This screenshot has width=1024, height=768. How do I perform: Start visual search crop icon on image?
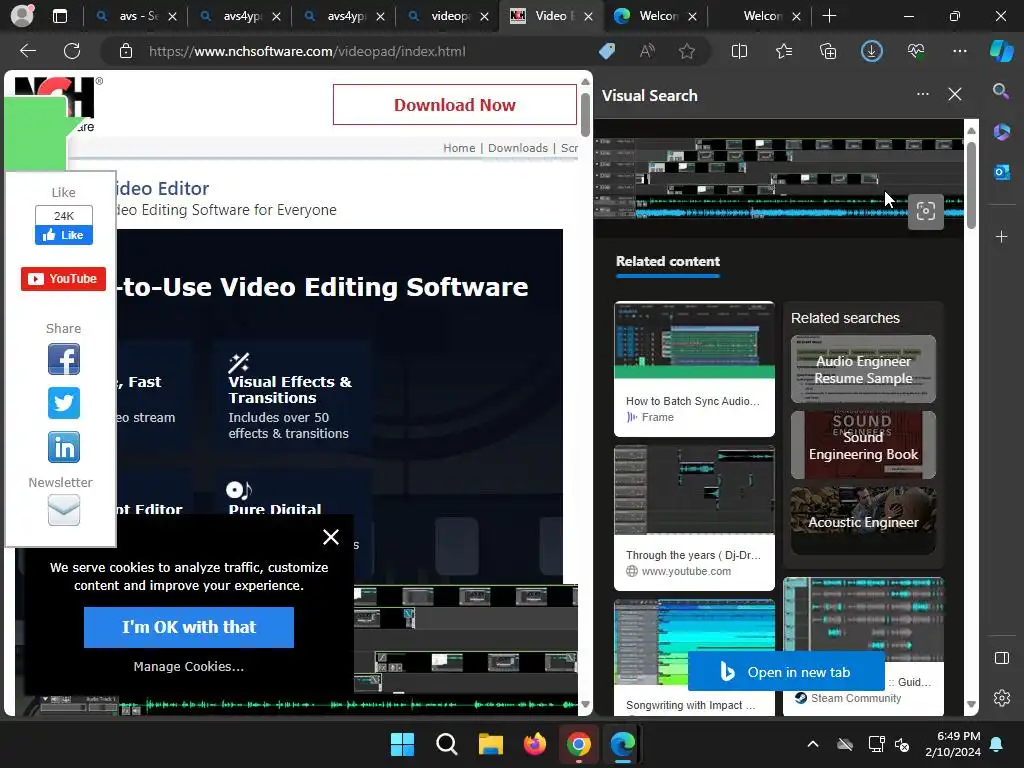(925, 212)
